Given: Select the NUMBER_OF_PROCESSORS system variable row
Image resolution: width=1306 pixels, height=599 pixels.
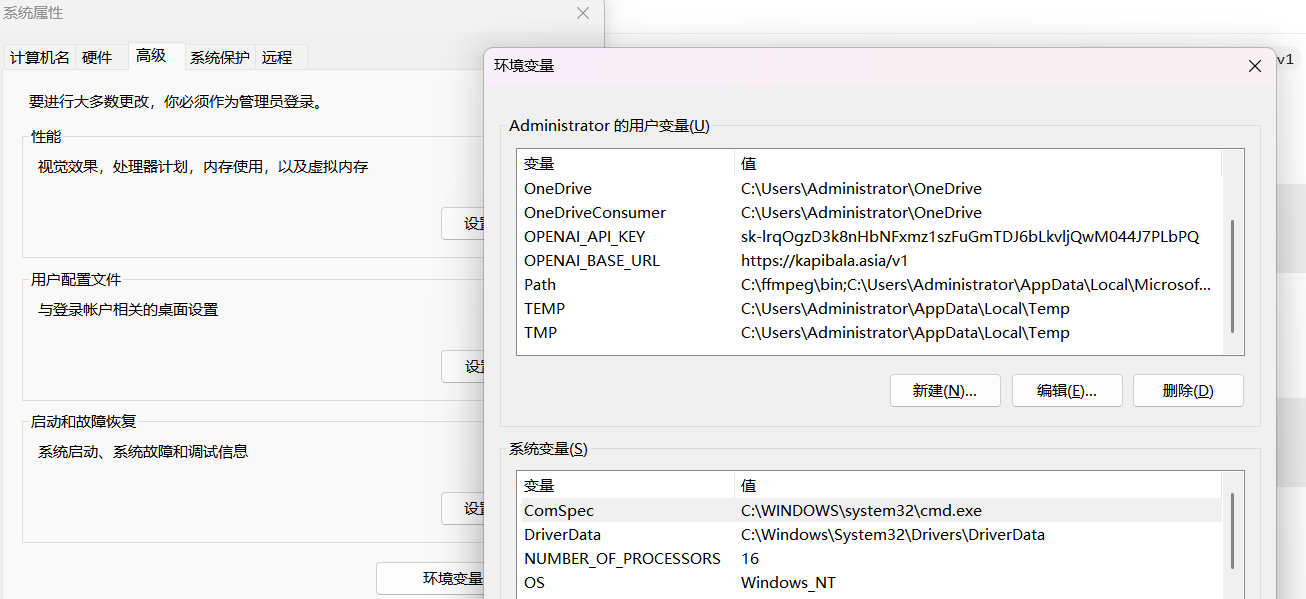Looking at the screenshot, I should click(869, 559).
